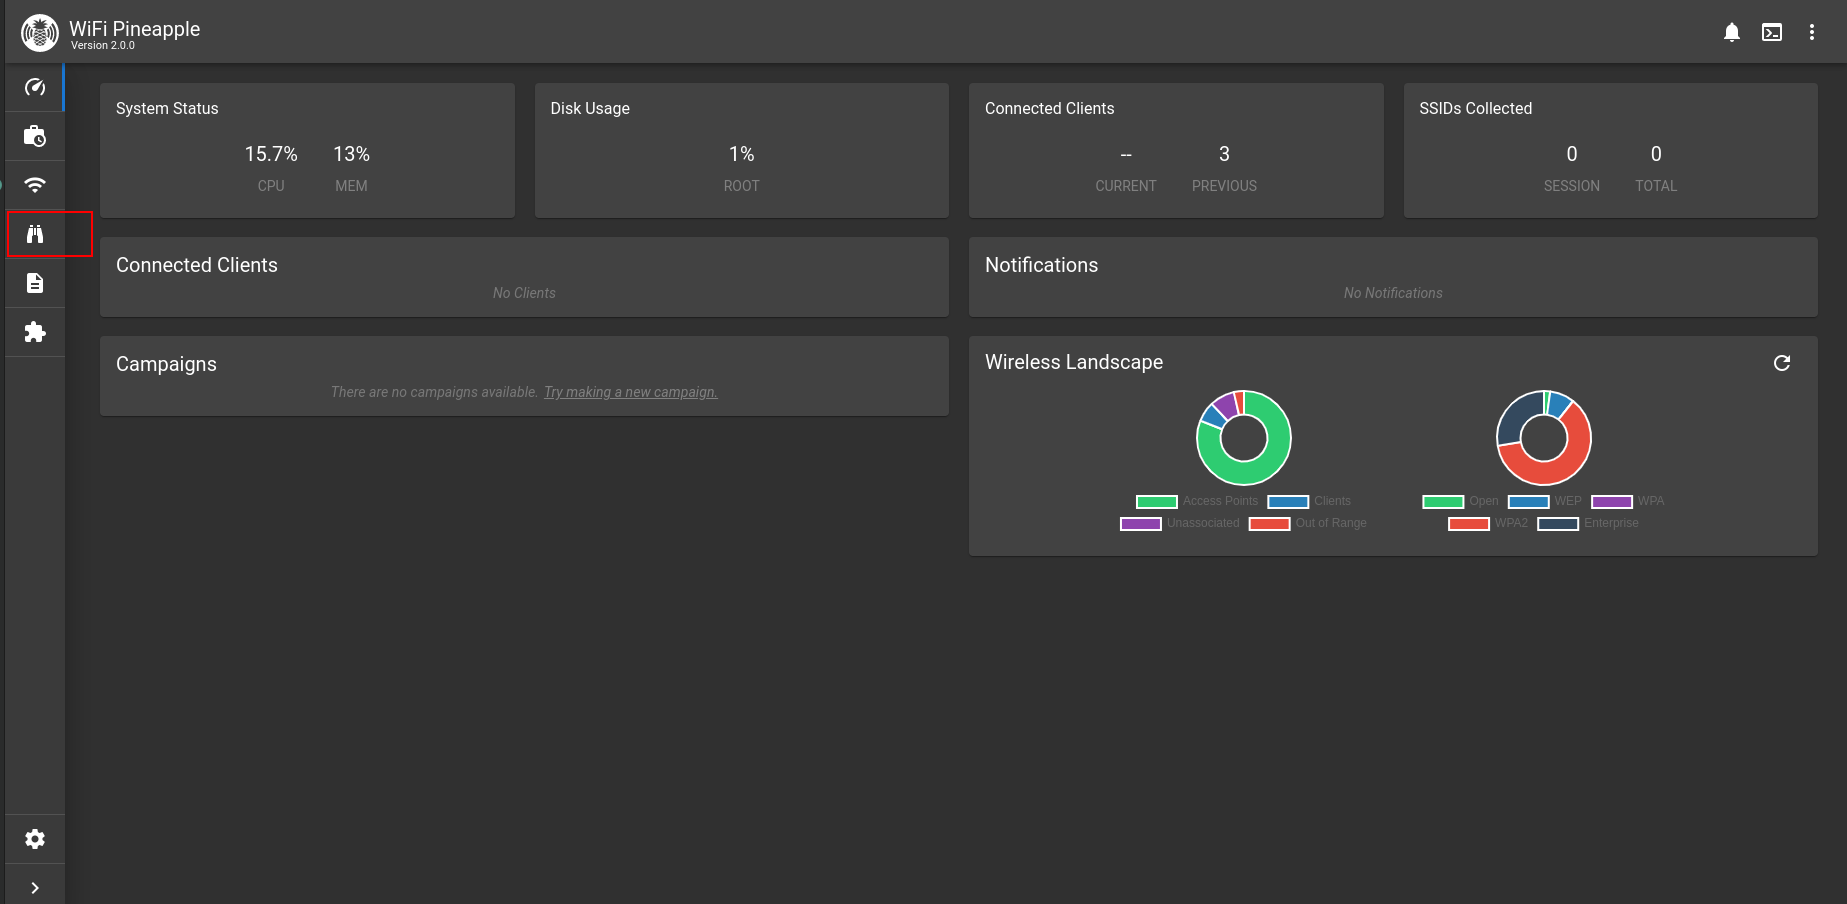The image size is (1847, 904).
Task: Open Campaigns briefcase icon in sidebar
Action: tap(35, 137)
